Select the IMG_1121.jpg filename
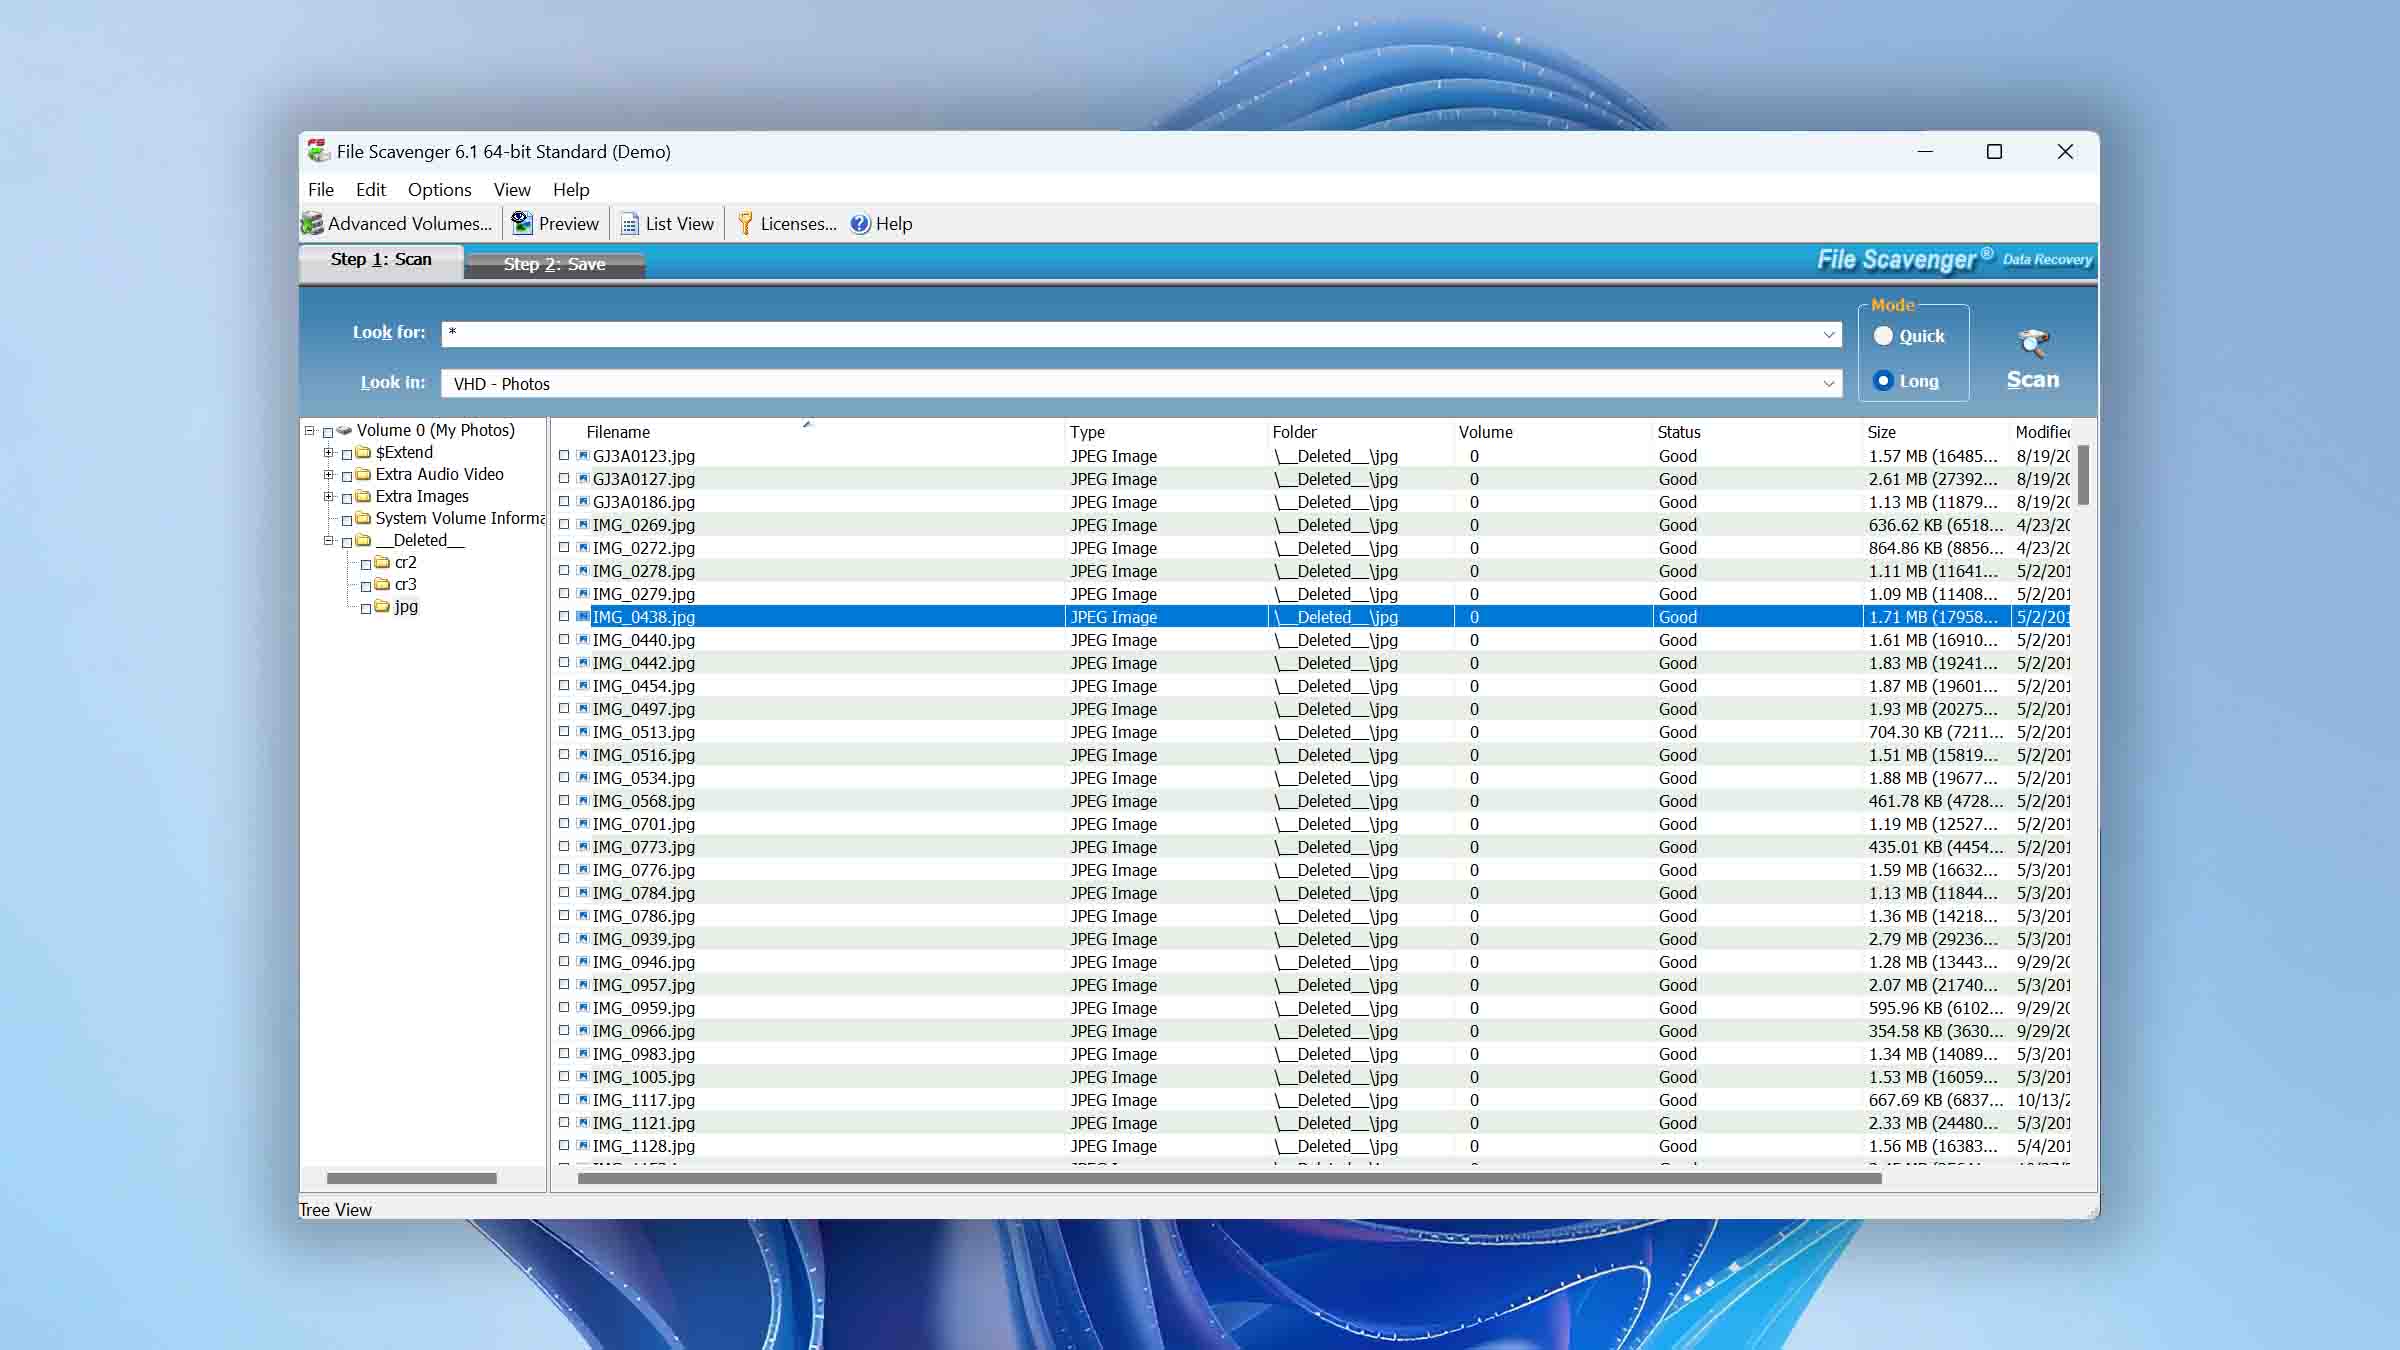The image size is (2400, 1350). pyautogui.click(x=643, y=1123)
